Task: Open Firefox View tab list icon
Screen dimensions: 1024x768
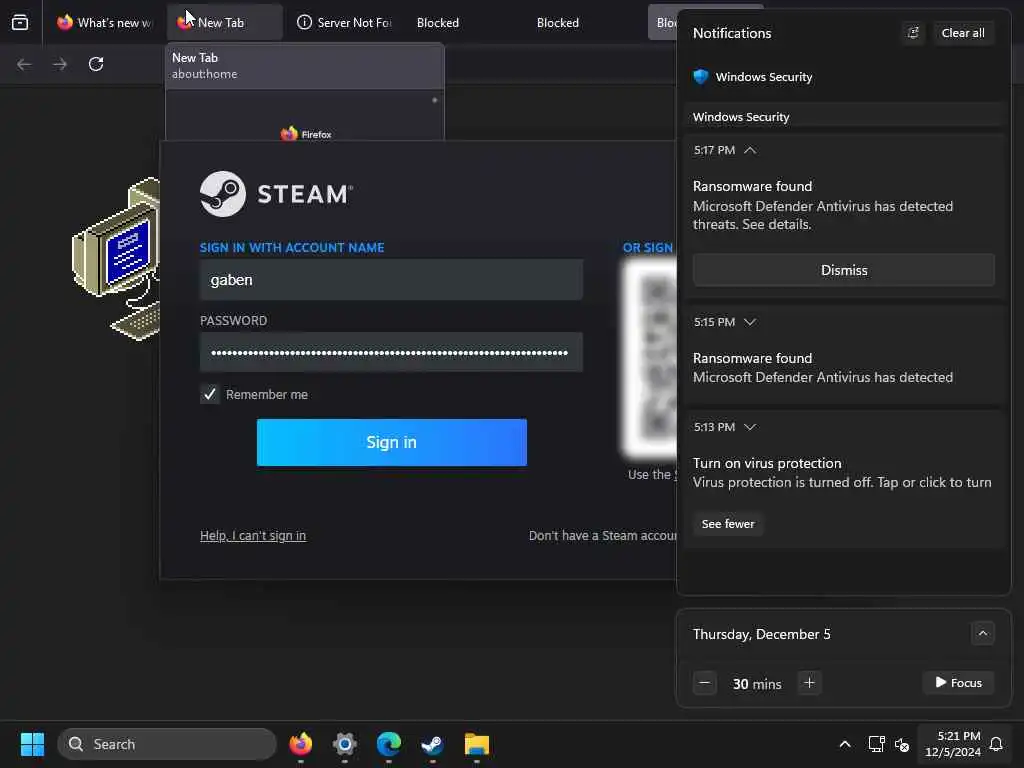Action: click(x=20, y=23)
